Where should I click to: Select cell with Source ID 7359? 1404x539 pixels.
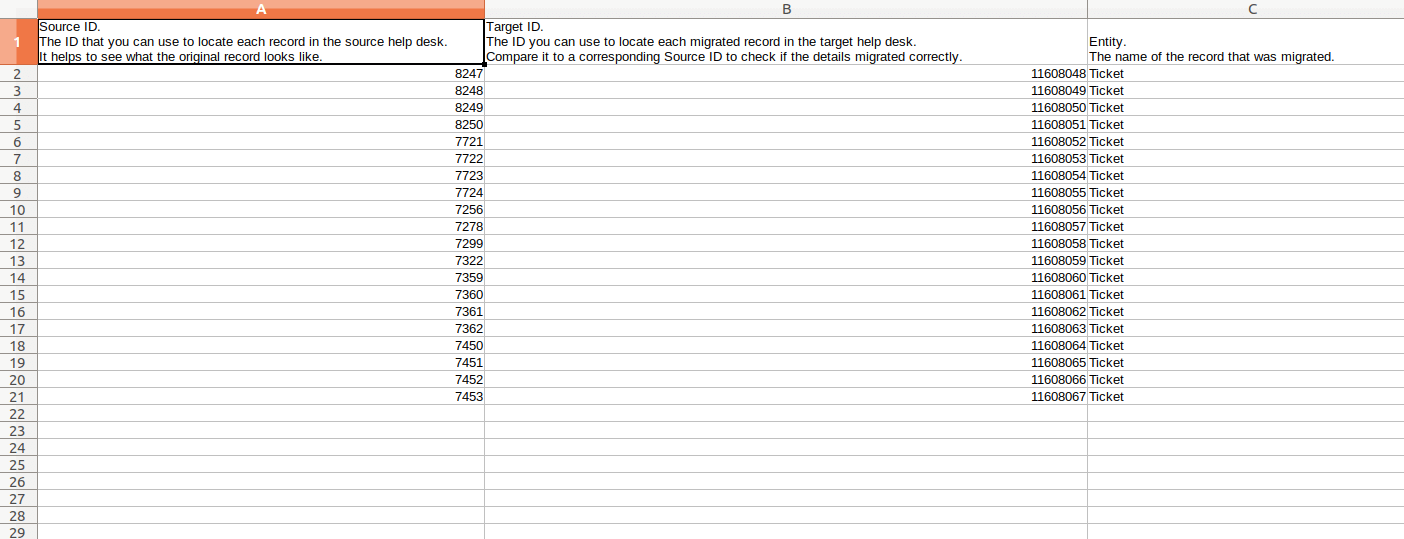tap(261, 278)
